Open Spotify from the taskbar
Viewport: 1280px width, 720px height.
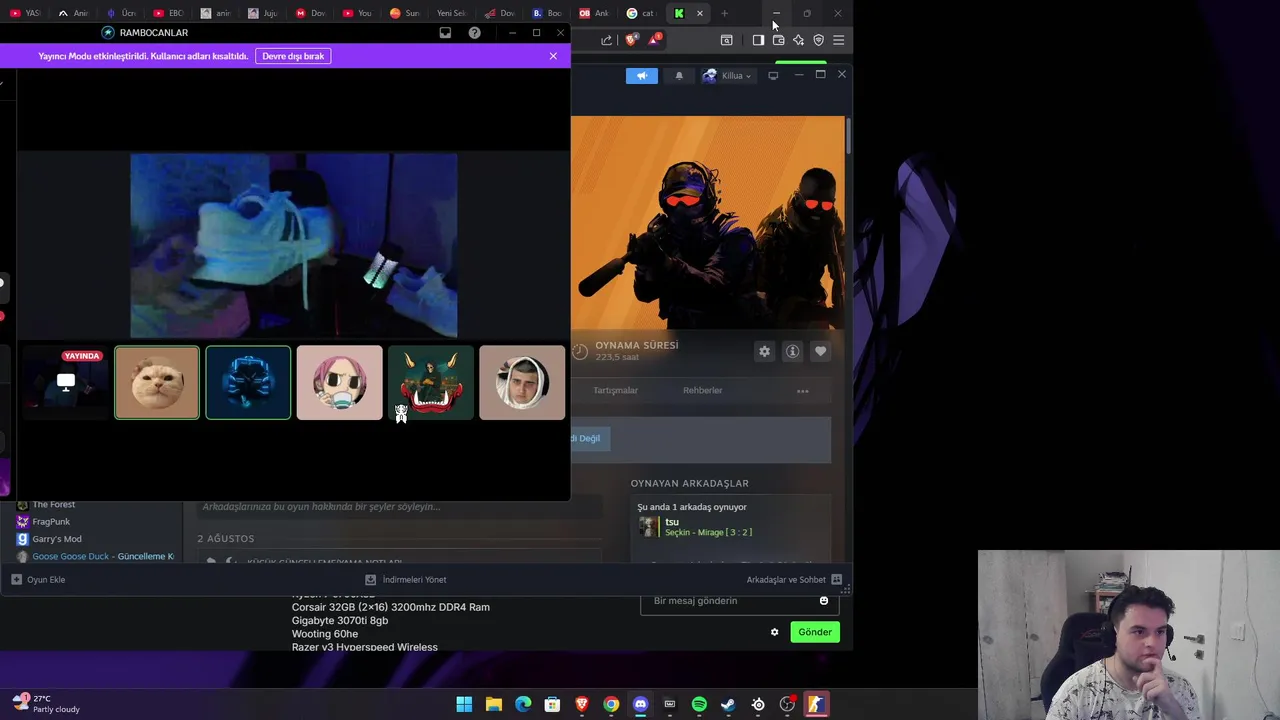tap(699, 704)
